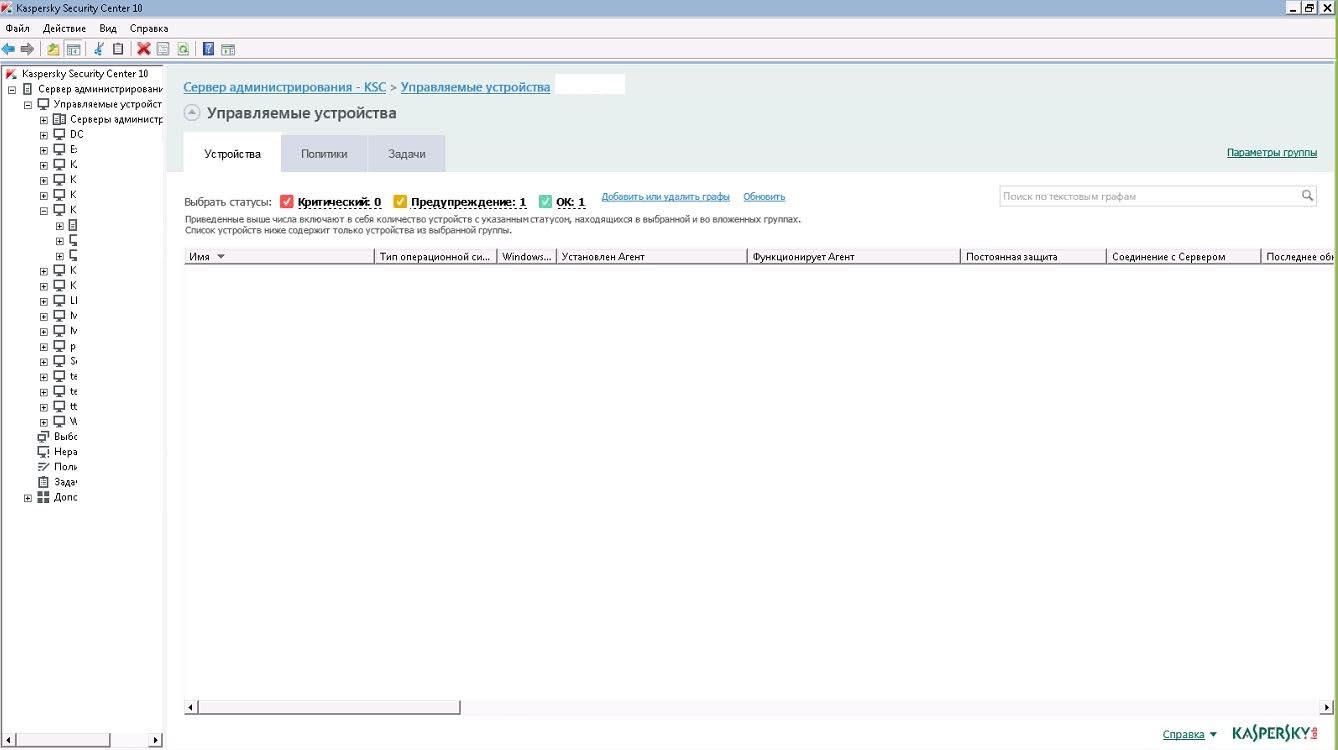Click the Paste clipboard toolbar icon
Image resolution: width=1338 pixels, height=750 pixels.
118,48
